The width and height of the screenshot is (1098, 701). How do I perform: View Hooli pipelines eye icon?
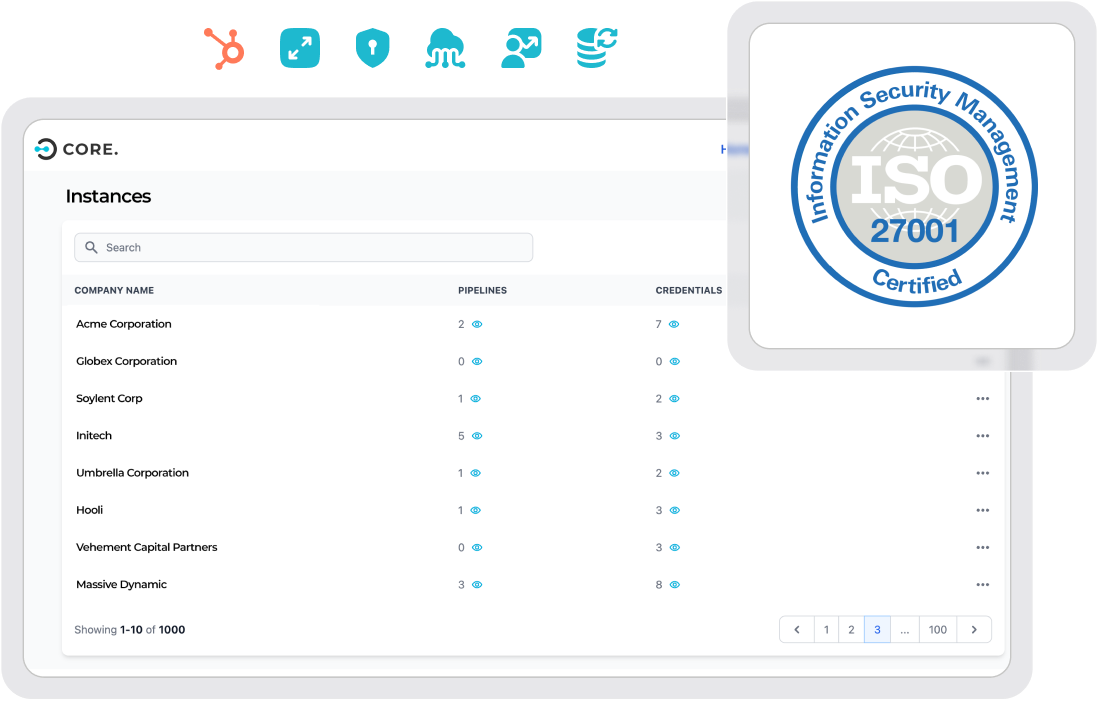click(x=476, y=510)
